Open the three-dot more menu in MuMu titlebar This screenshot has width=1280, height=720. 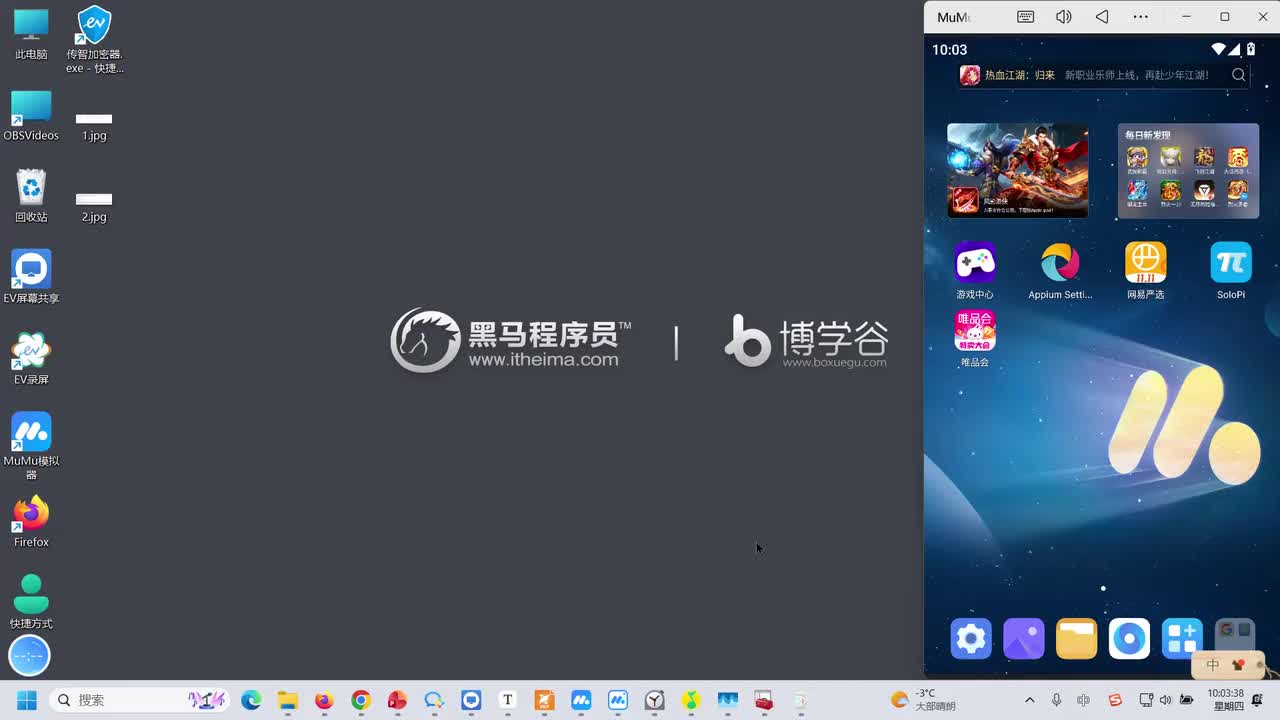[x=1140, y=17]
